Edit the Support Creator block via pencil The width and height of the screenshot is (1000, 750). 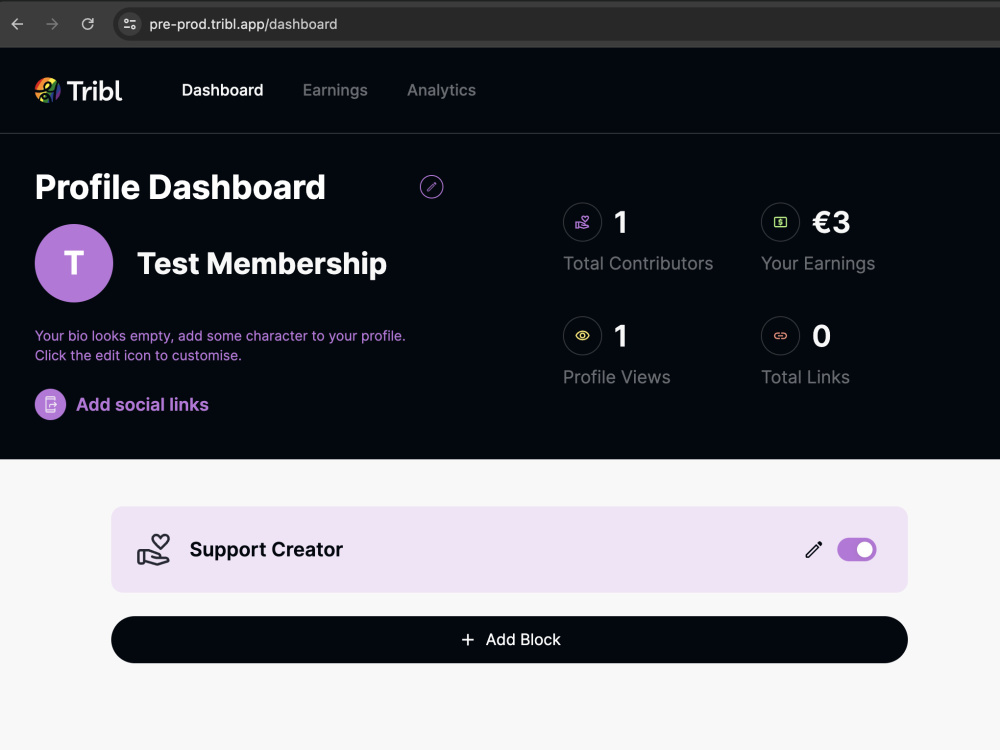[813, 550]
